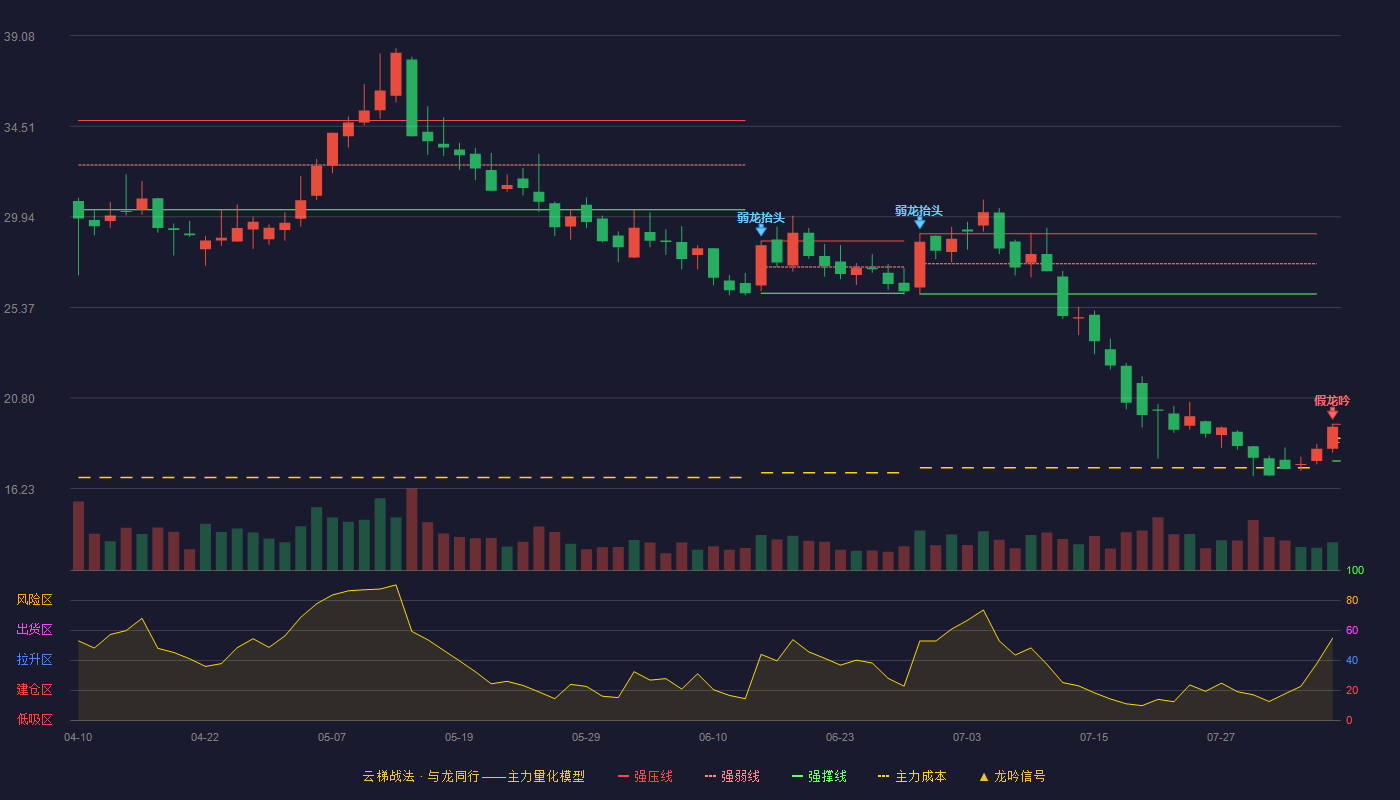Click the 07-03 date label
This screenshot has height=800, width=1400.
967,737
